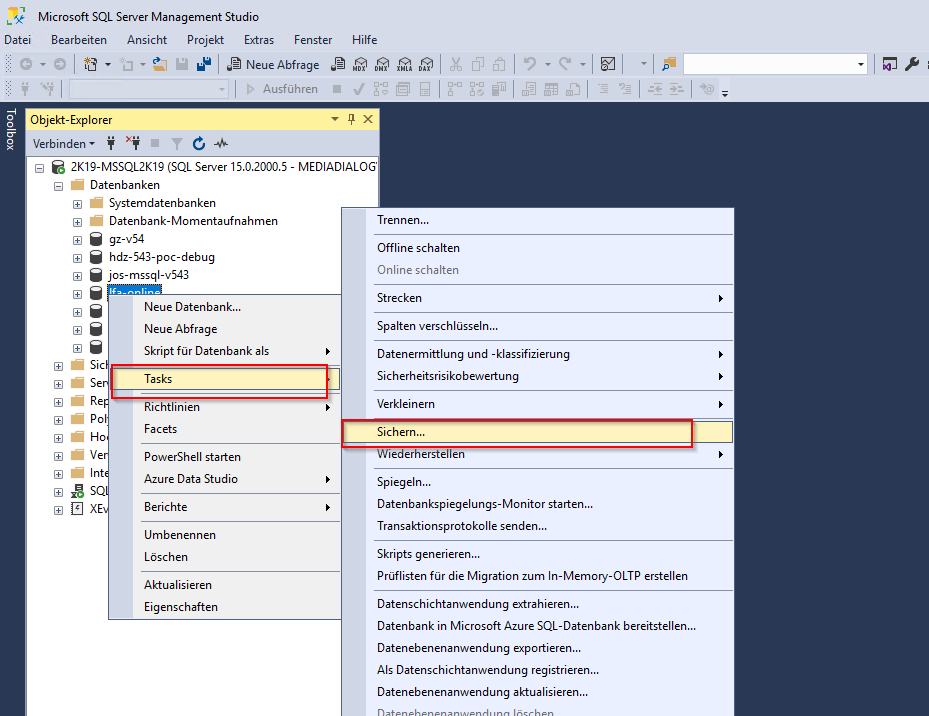Click the Parse checkmark icon in query toolbar
The image size is (929, 716).
coord(358,89)
